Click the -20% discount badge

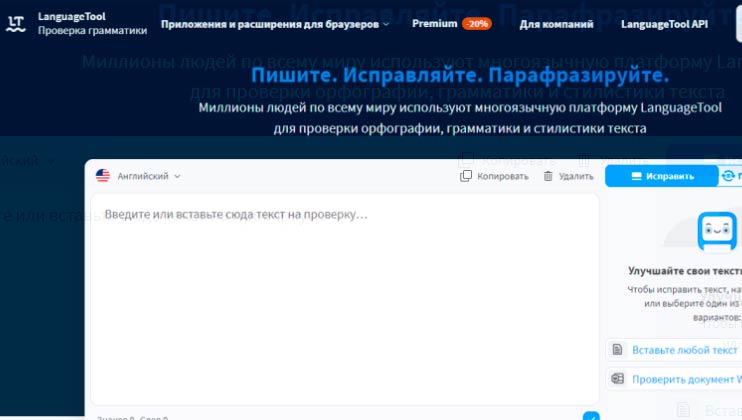pos(477,23)
